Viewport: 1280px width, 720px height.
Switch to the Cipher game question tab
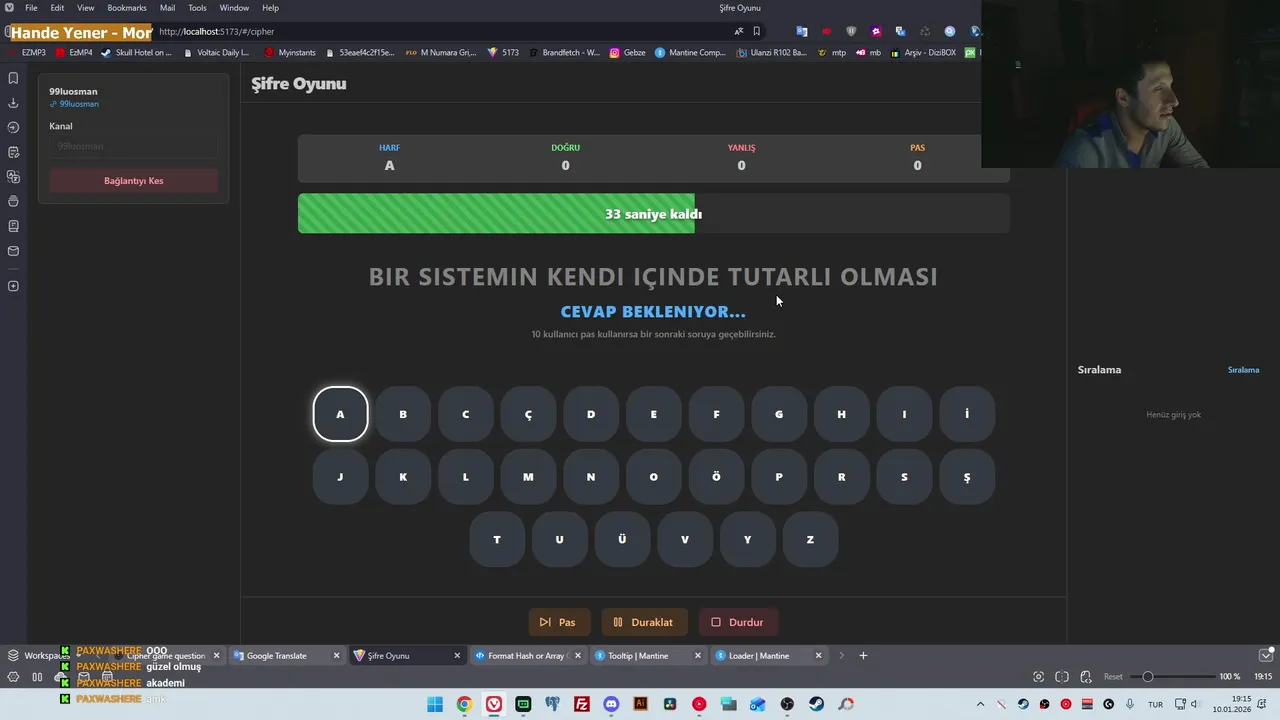pos(166,656)
